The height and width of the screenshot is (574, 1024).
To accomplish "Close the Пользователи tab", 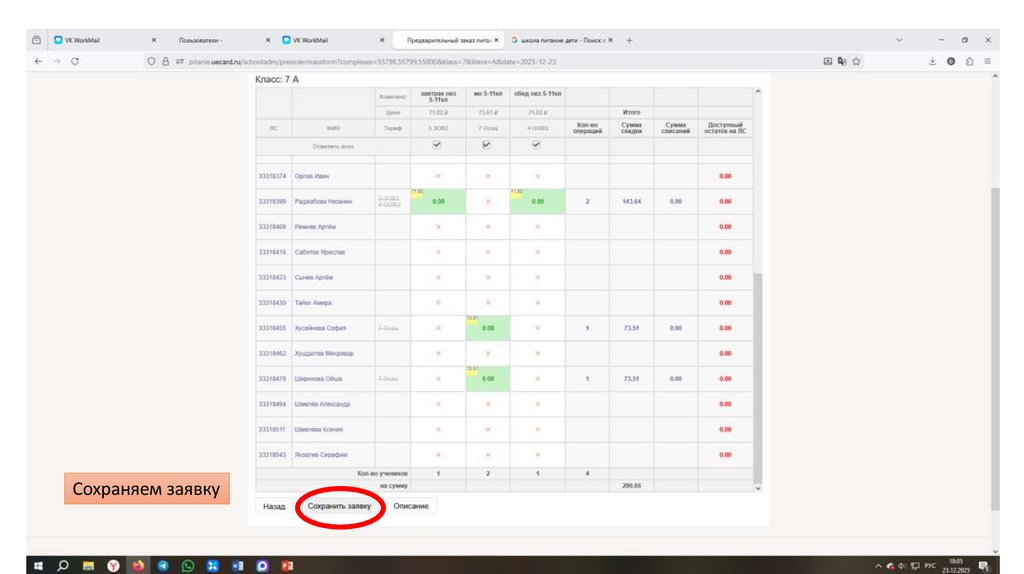I will [x=268, y=40].
